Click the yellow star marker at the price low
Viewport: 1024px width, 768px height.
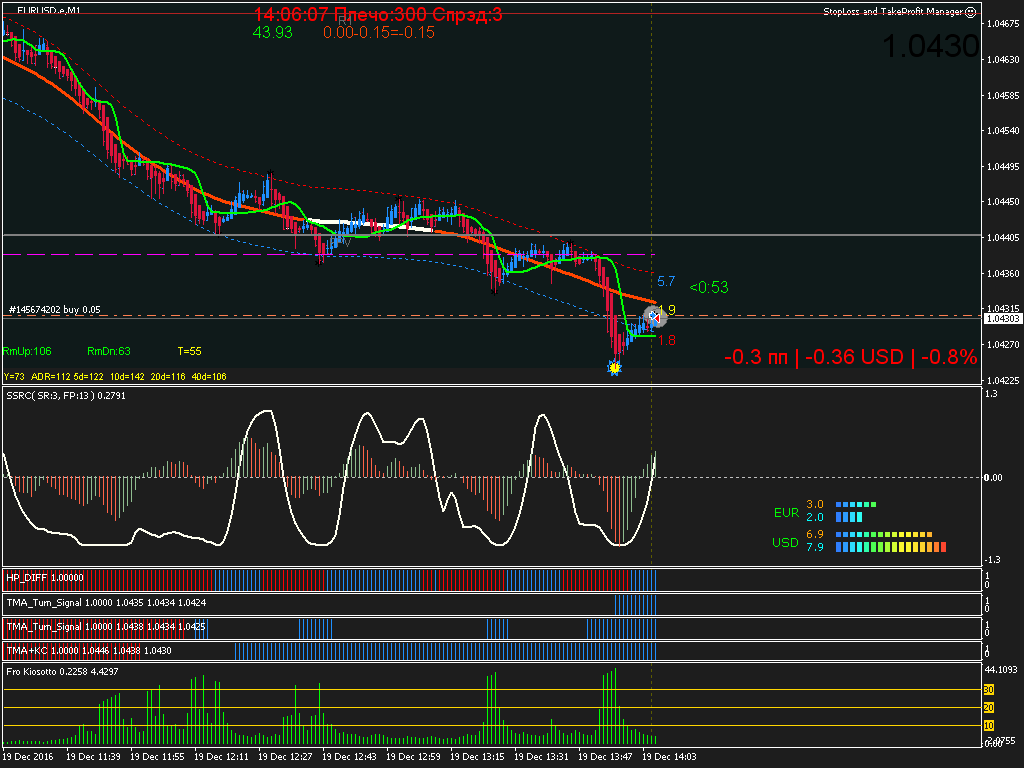click(614, 368)
